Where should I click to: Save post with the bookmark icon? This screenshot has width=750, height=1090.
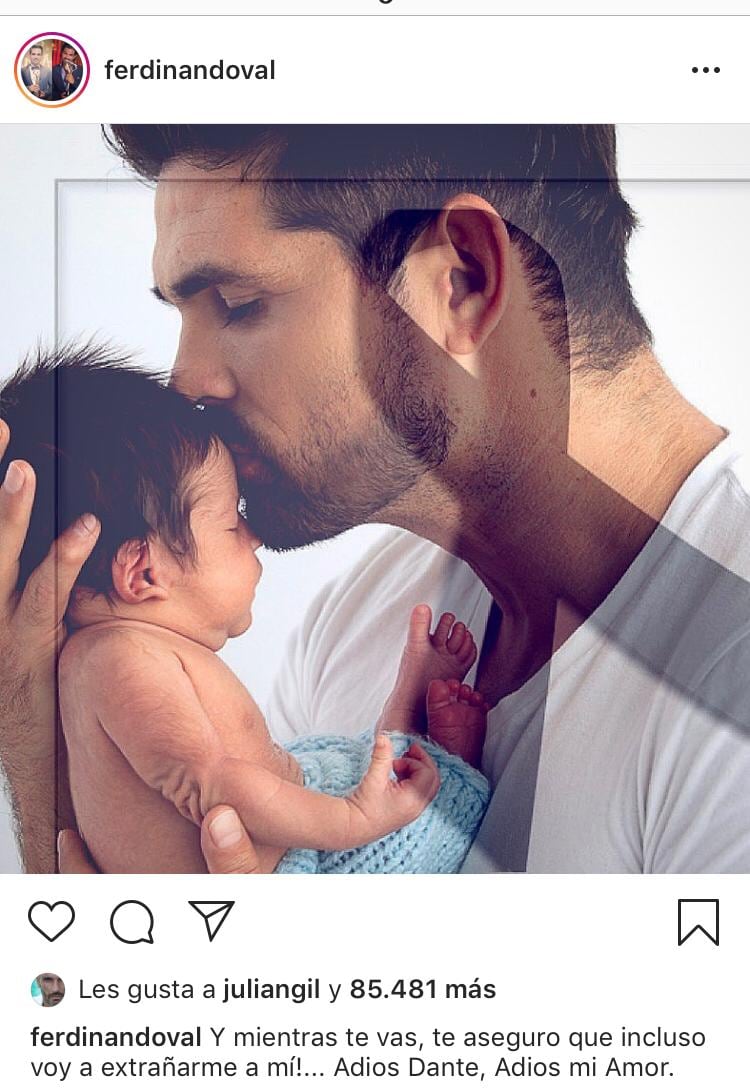[698, 922]
